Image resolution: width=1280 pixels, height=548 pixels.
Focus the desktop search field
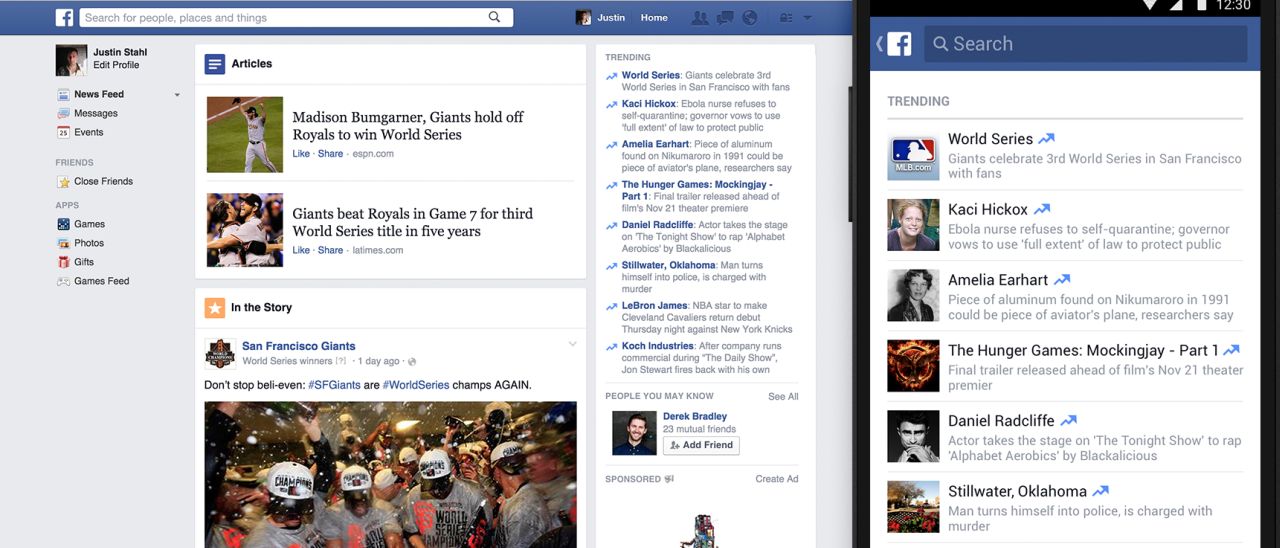pos(296,17)
